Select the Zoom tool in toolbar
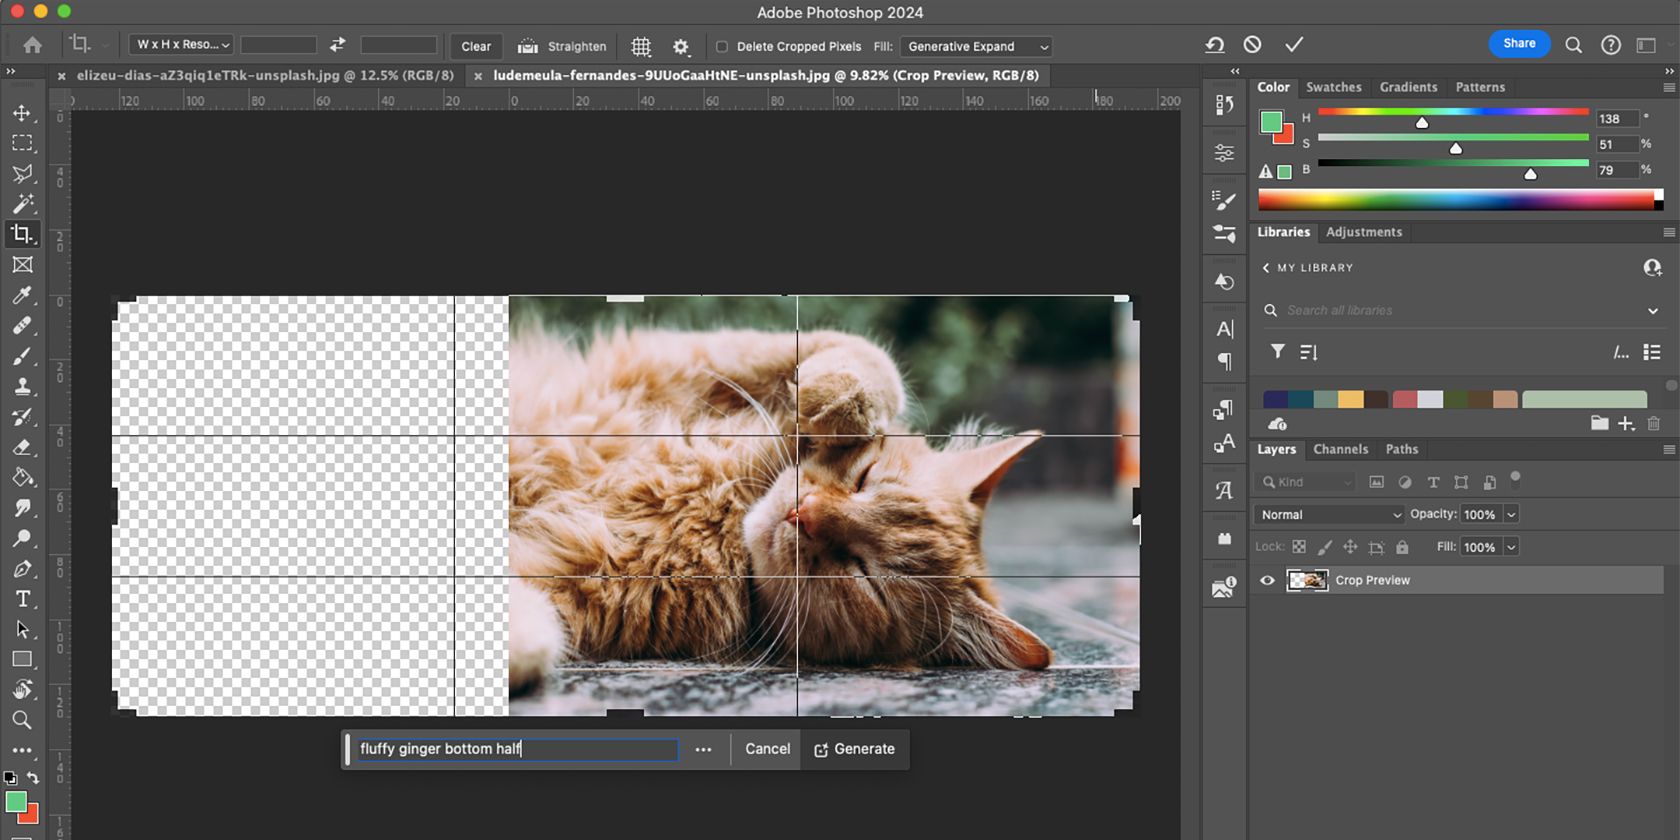Screen dimensions: 1680x840 click(22, 720)
